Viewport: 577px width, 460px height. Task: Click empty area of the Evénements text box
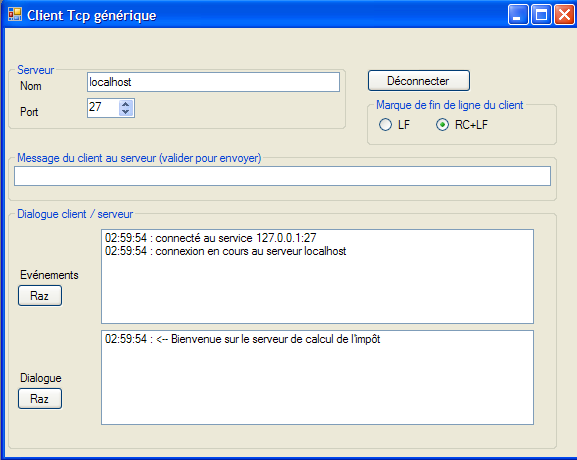(317, 291)
